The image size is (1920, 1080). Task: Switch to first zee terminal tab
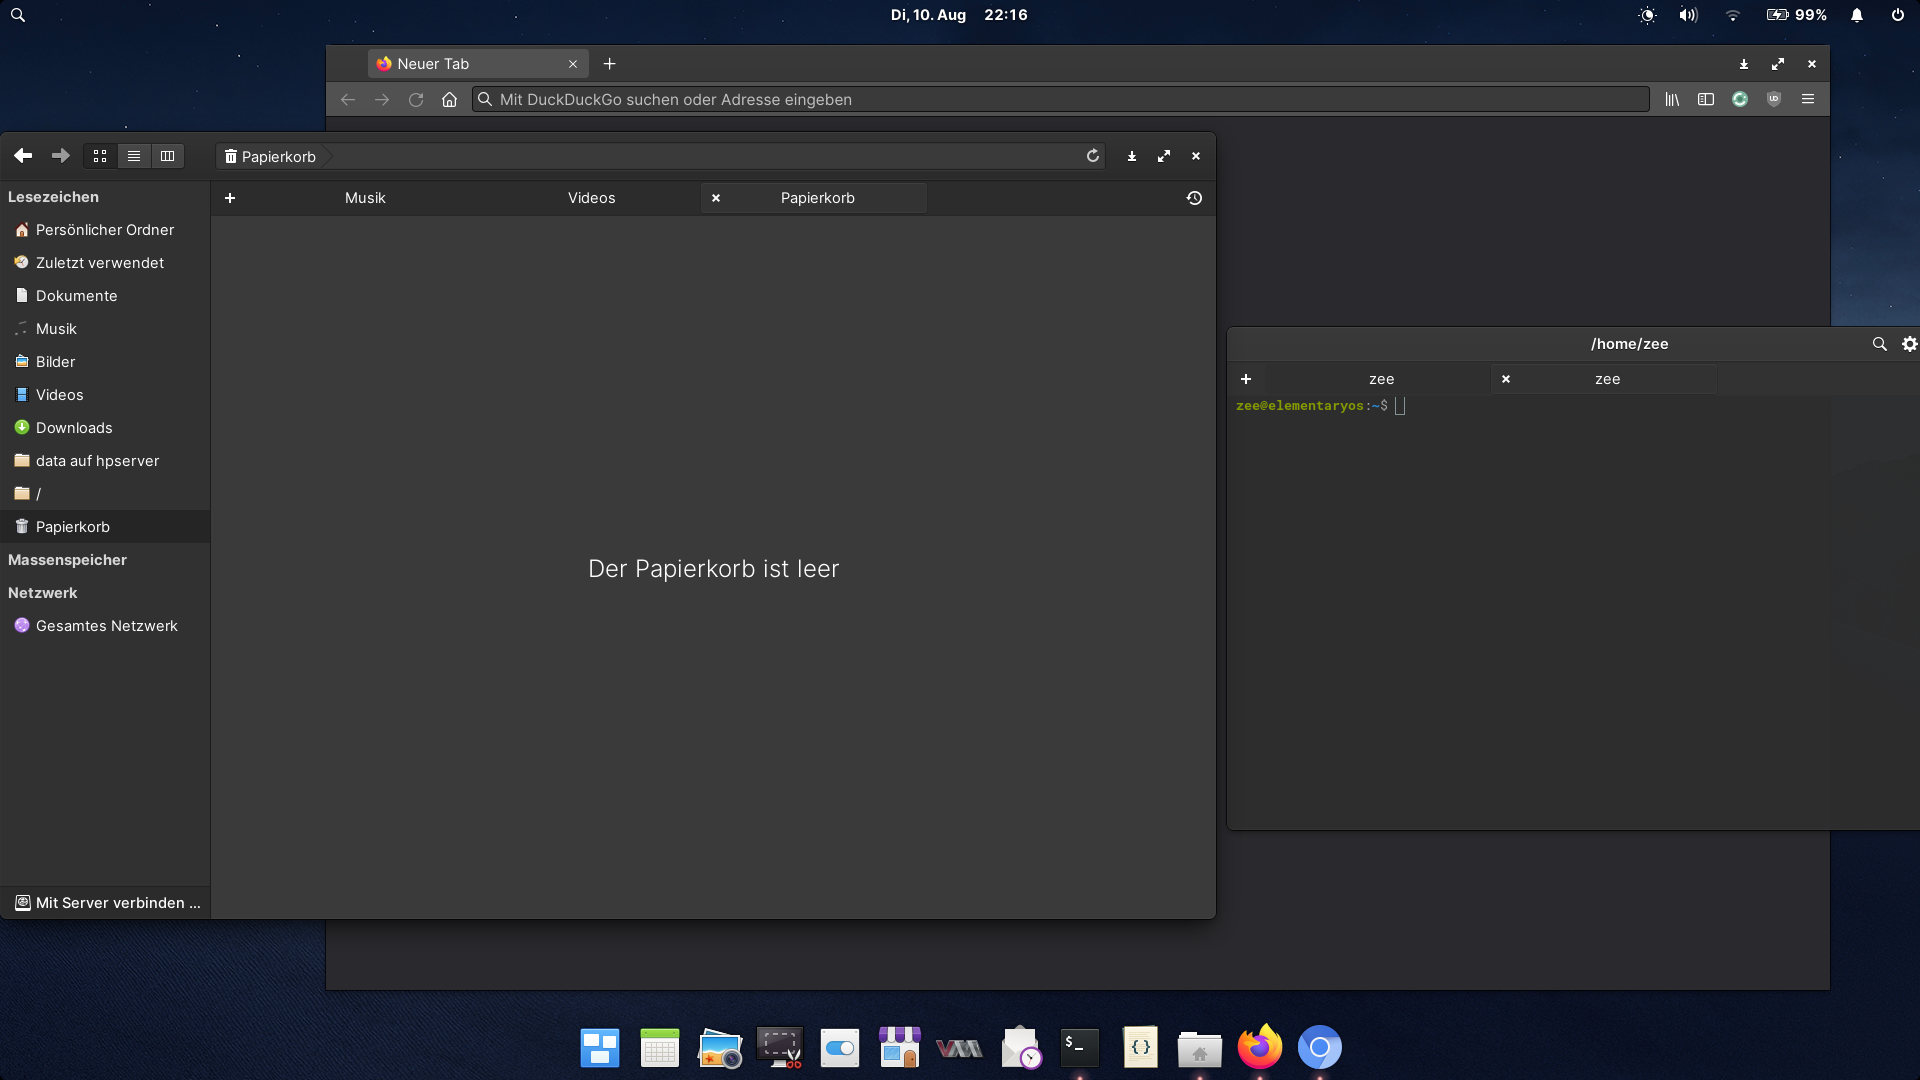(1381, 379)
